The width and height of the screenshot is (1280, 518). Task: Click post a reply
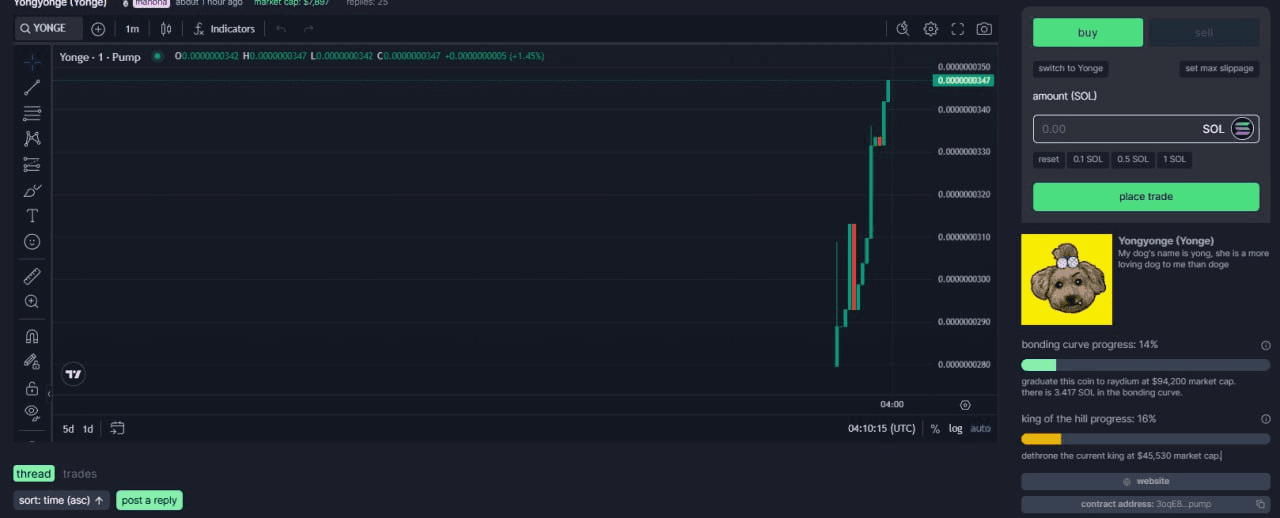tap(150, 500)
